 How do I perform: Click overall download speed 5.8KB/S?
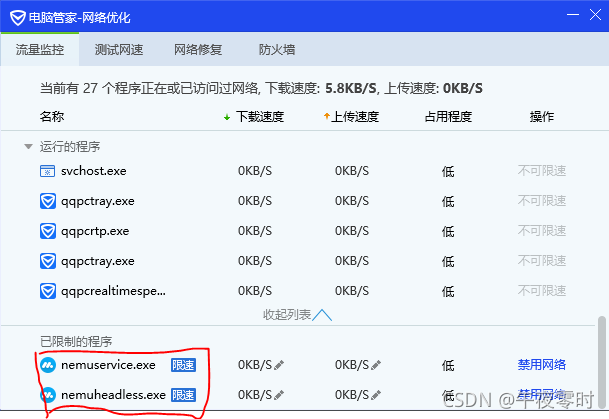click(x=351, y=89)
